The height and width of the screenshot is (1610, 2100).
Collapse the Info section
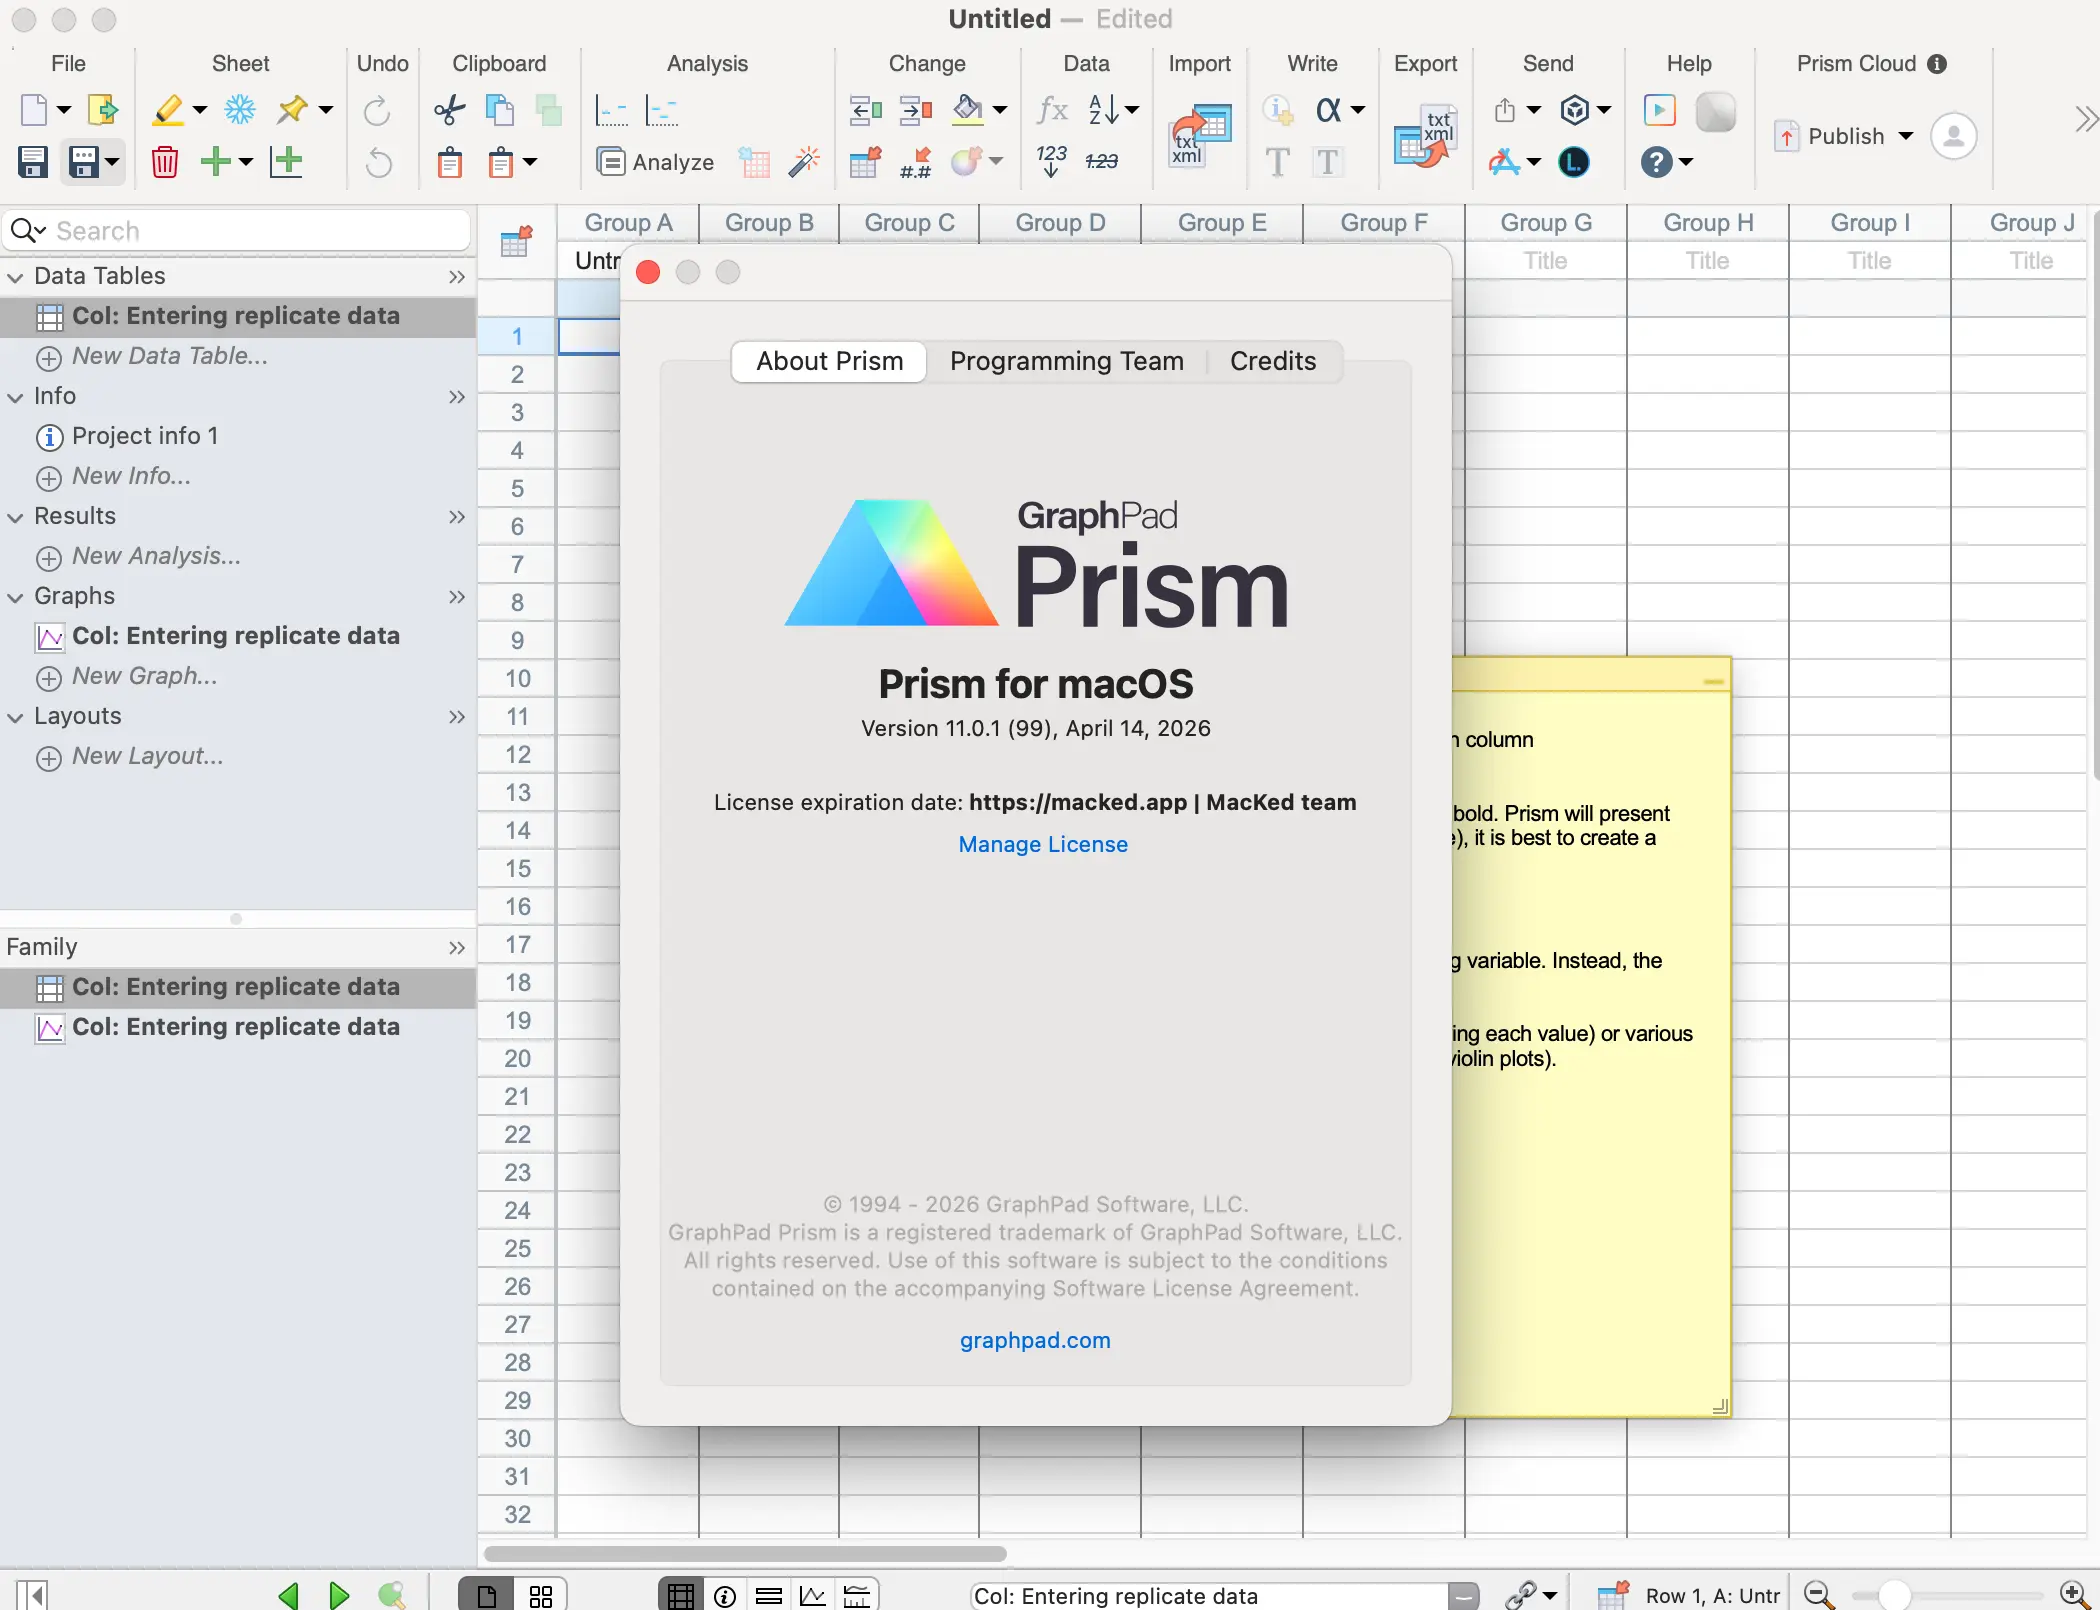tap(15, 397)
